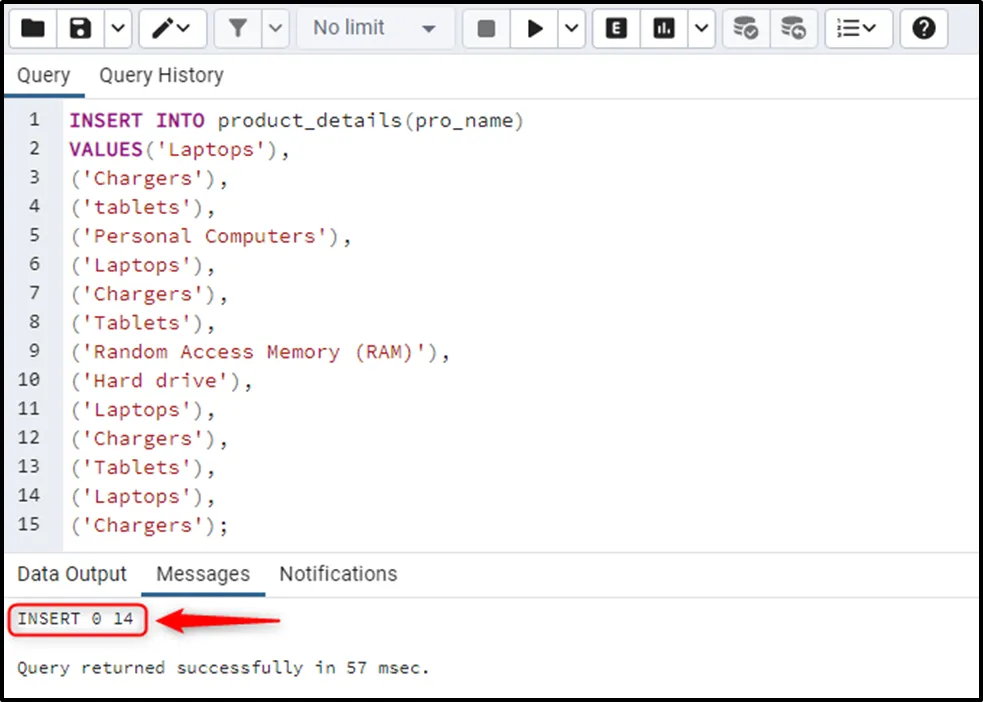Open the Notifications tab
983x702 pixels.
338,574
